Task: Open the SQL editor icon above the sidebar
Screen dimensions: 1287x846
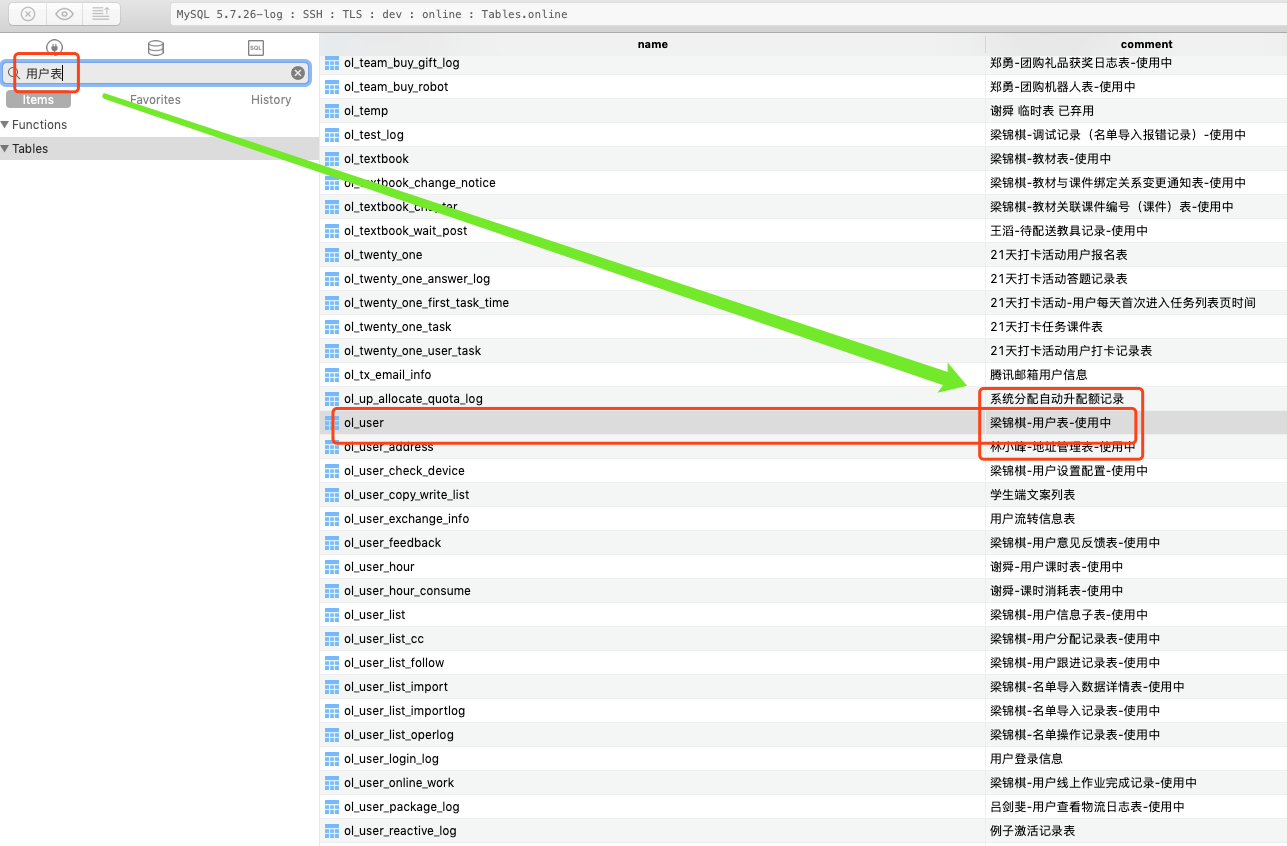Action: (255, 46)
